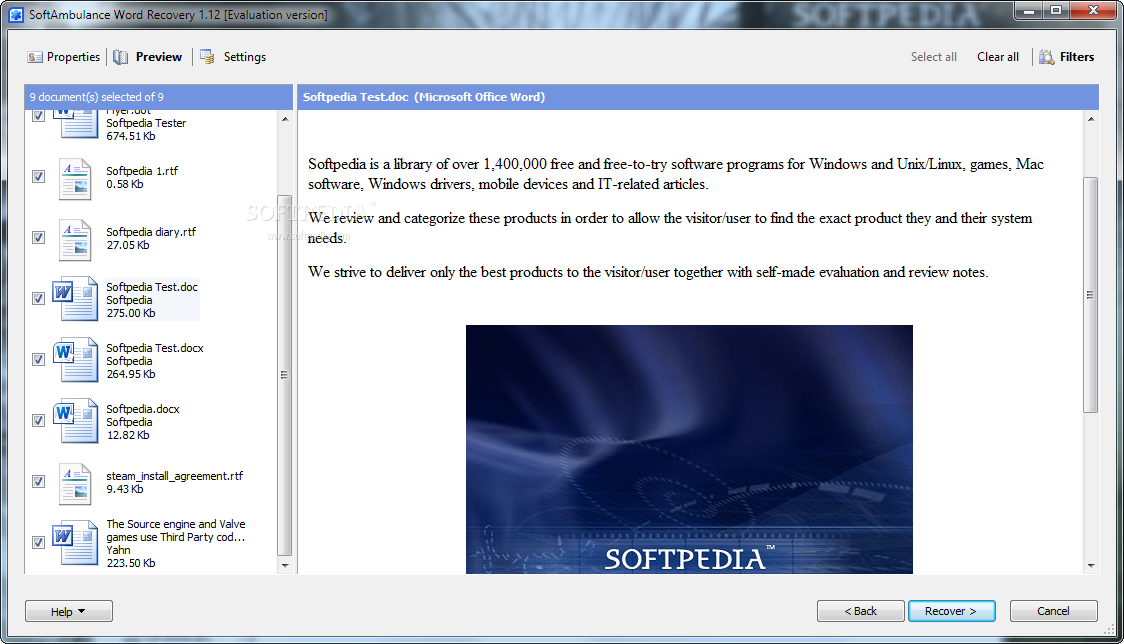Click the Softpedia image in preview
The image size is (1124, 644).
689,449
